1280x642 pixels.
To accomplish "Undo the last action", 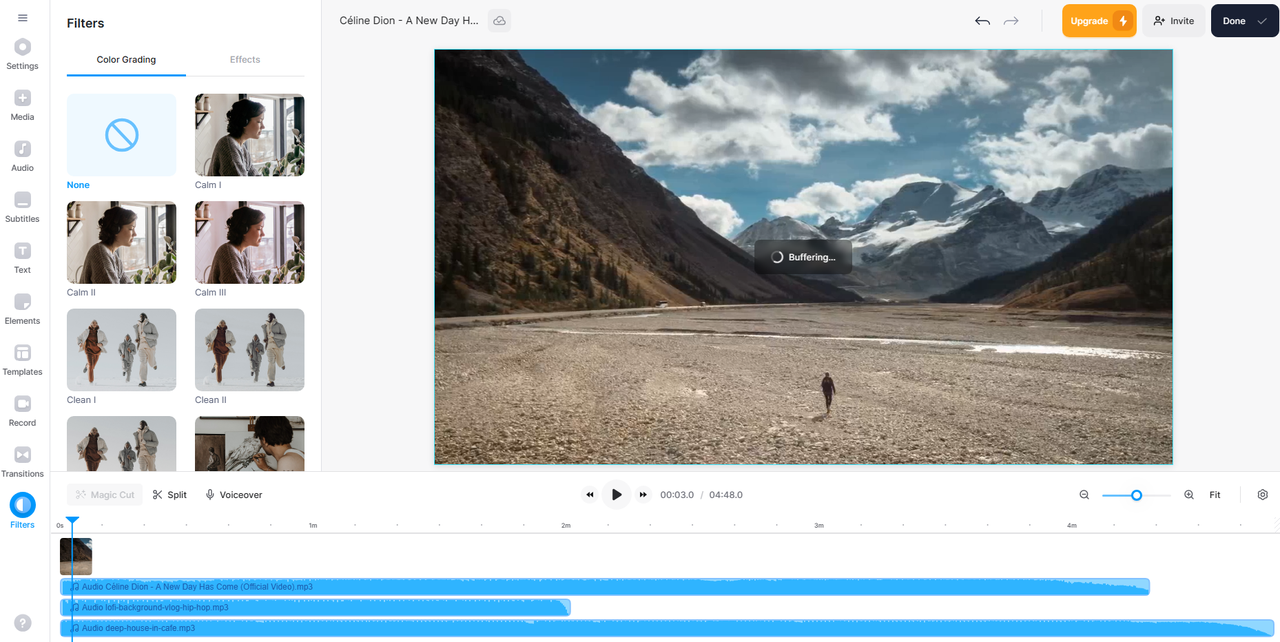I will click(x=982, y=21).
